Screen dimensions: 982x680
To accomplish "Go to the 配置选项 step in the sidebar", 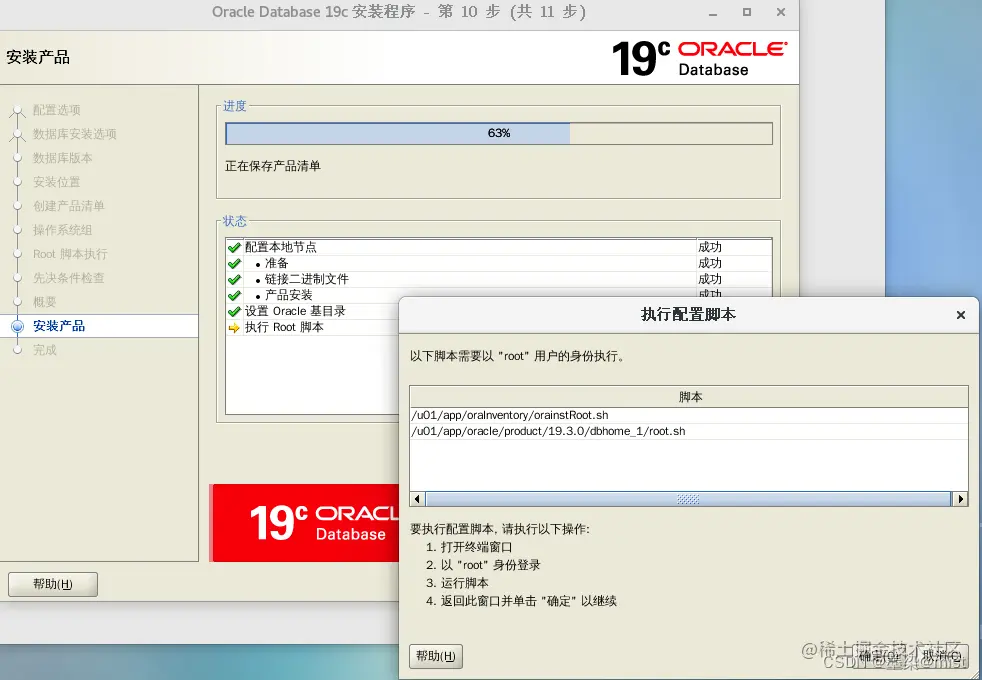I will pos(56,110).
